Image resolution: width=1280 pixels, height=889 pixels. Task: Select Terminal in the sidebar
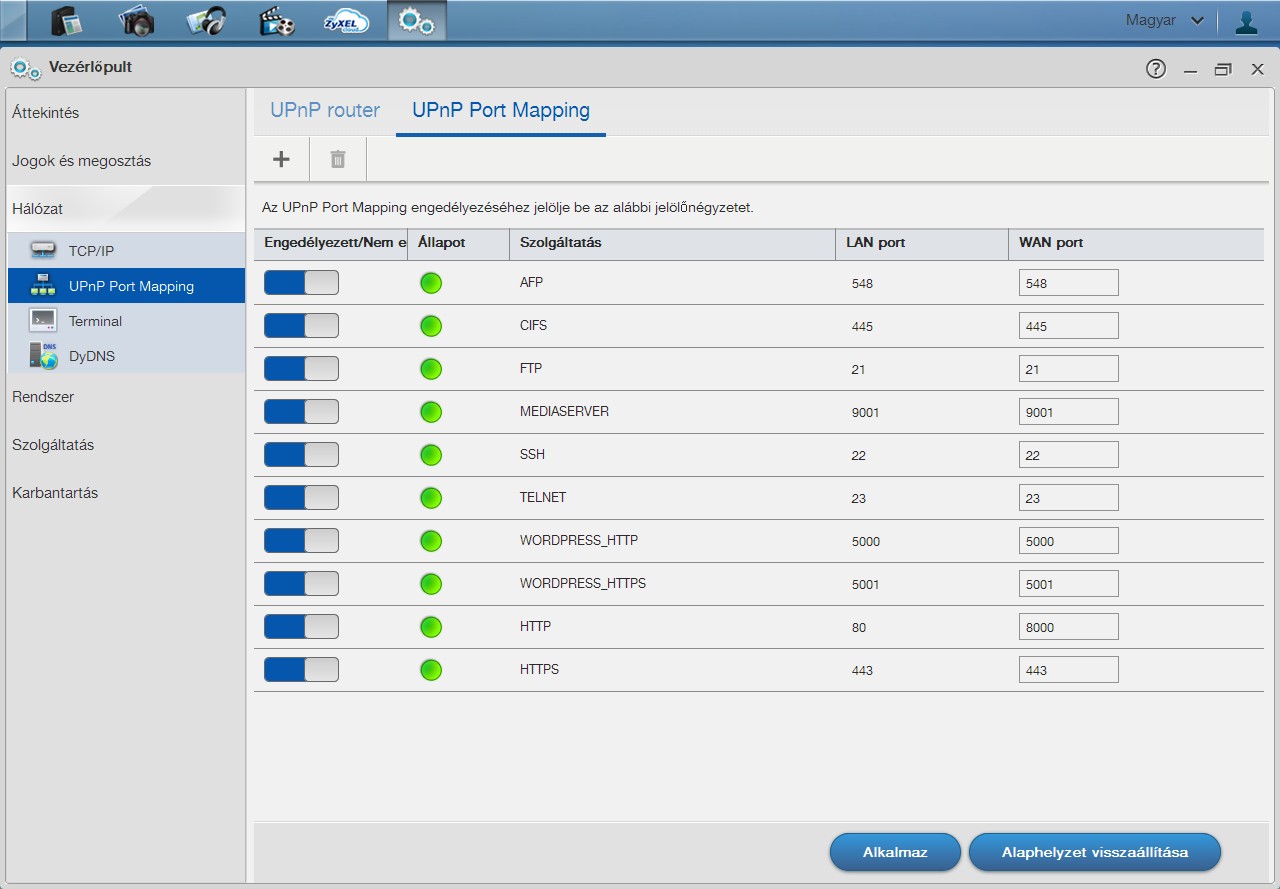pos(126,321)
